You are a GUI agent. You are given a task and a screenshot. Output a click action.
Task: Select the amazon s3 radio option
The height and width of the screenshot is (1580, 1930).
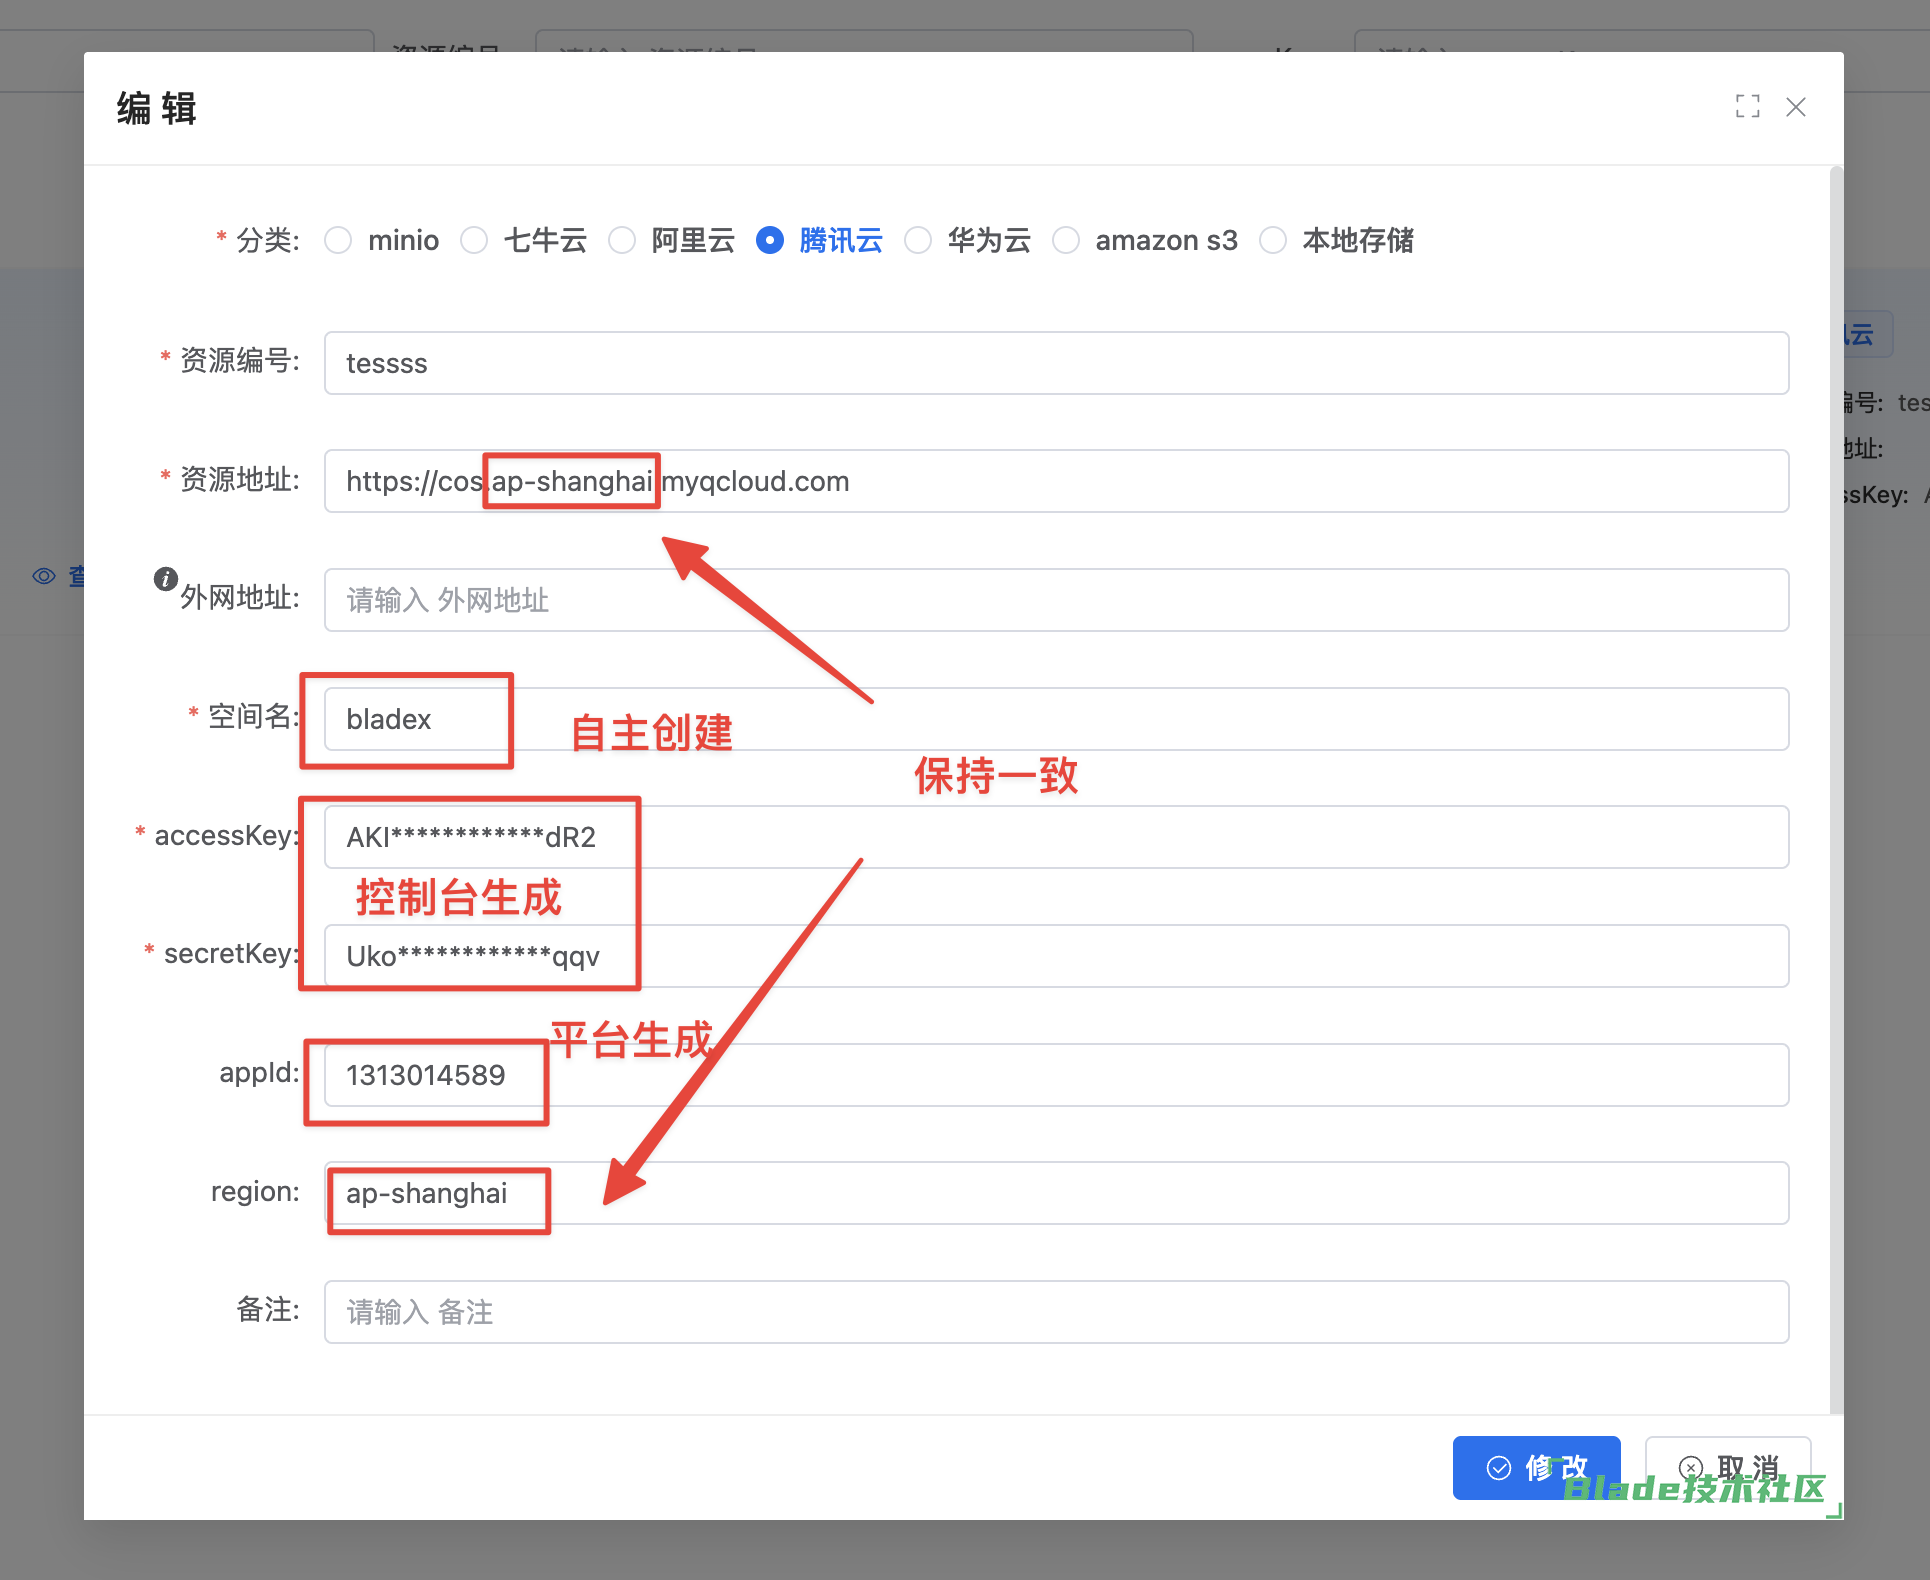tap(1066, 240)
